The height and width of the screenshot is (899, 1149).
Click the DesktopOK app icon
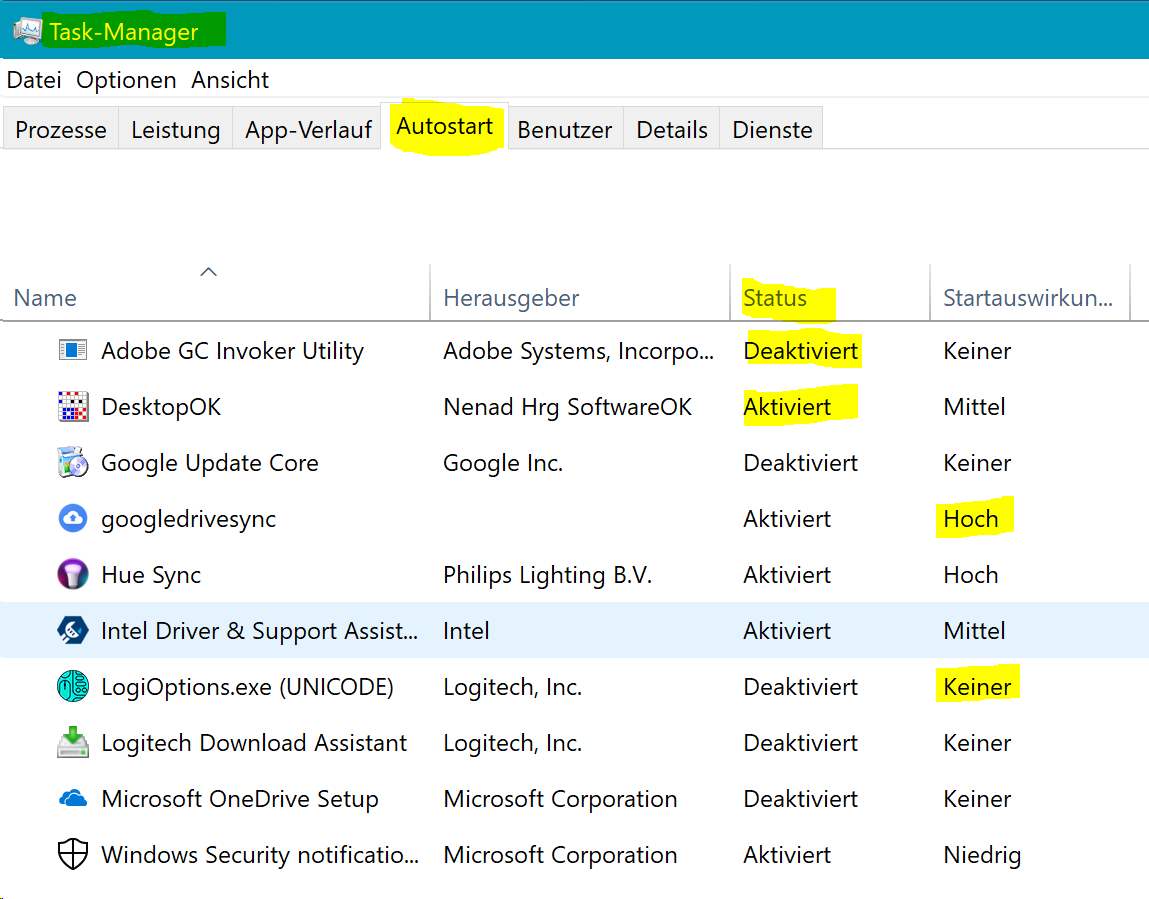[x=73, y=407]
